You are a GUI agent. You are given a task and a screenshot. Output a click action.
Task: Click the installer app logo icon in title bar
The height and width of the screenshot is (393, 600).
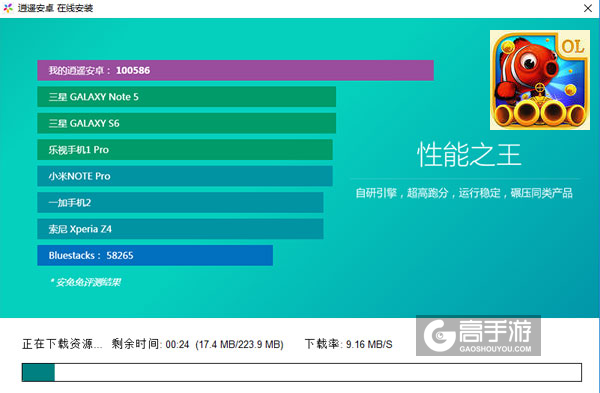(x=8, y=8)
